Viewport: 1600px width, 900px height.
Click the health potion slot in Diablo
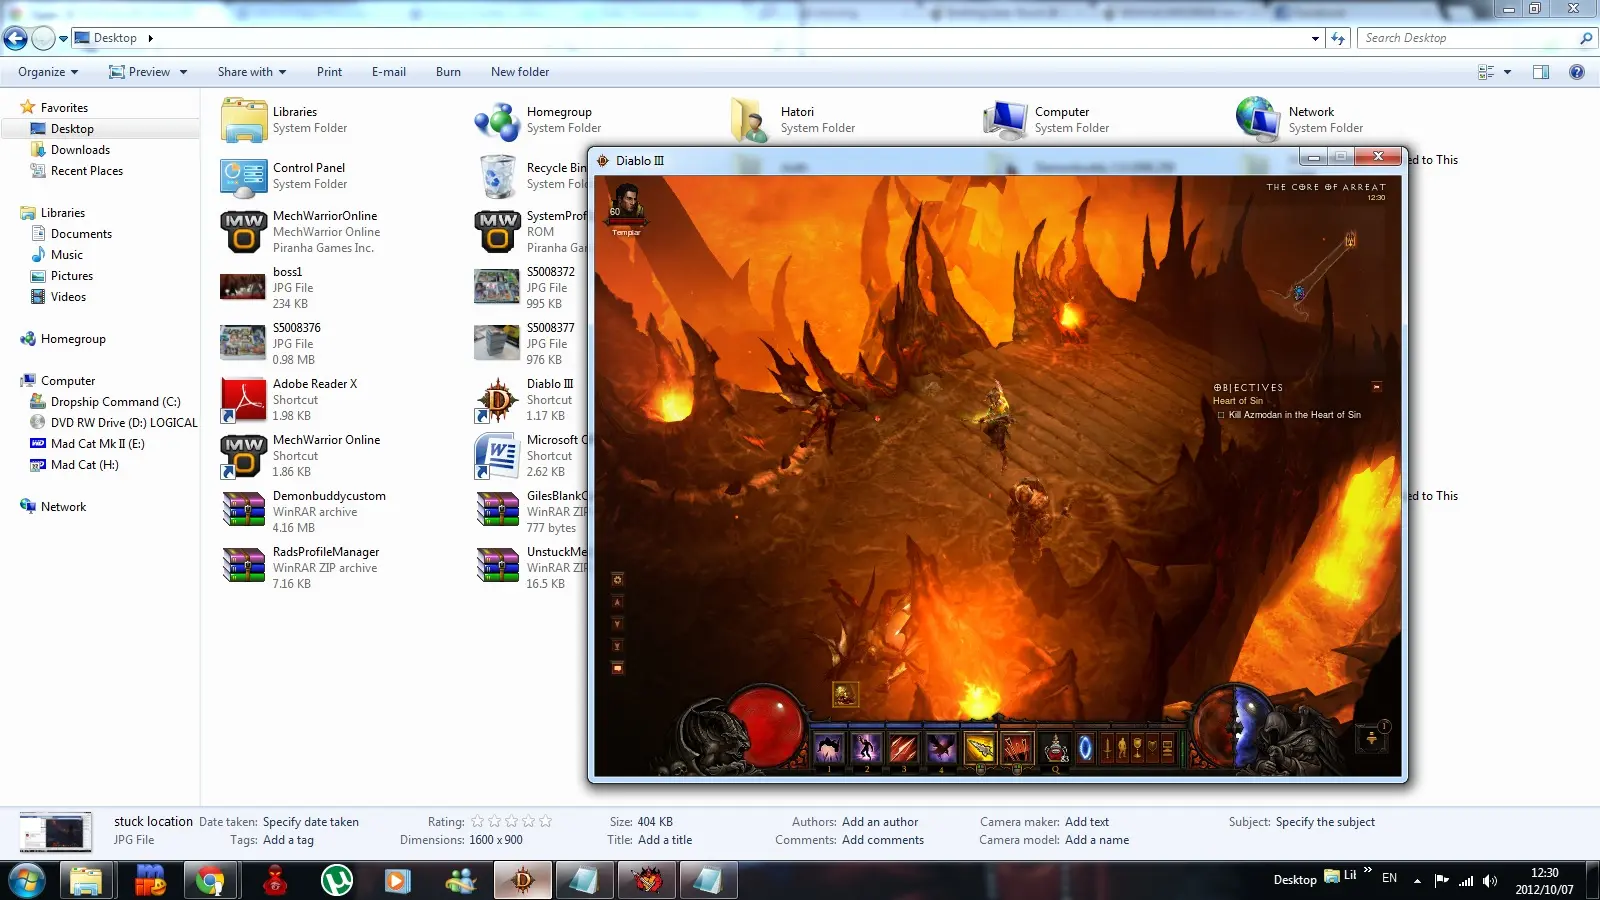point(1055,747)
